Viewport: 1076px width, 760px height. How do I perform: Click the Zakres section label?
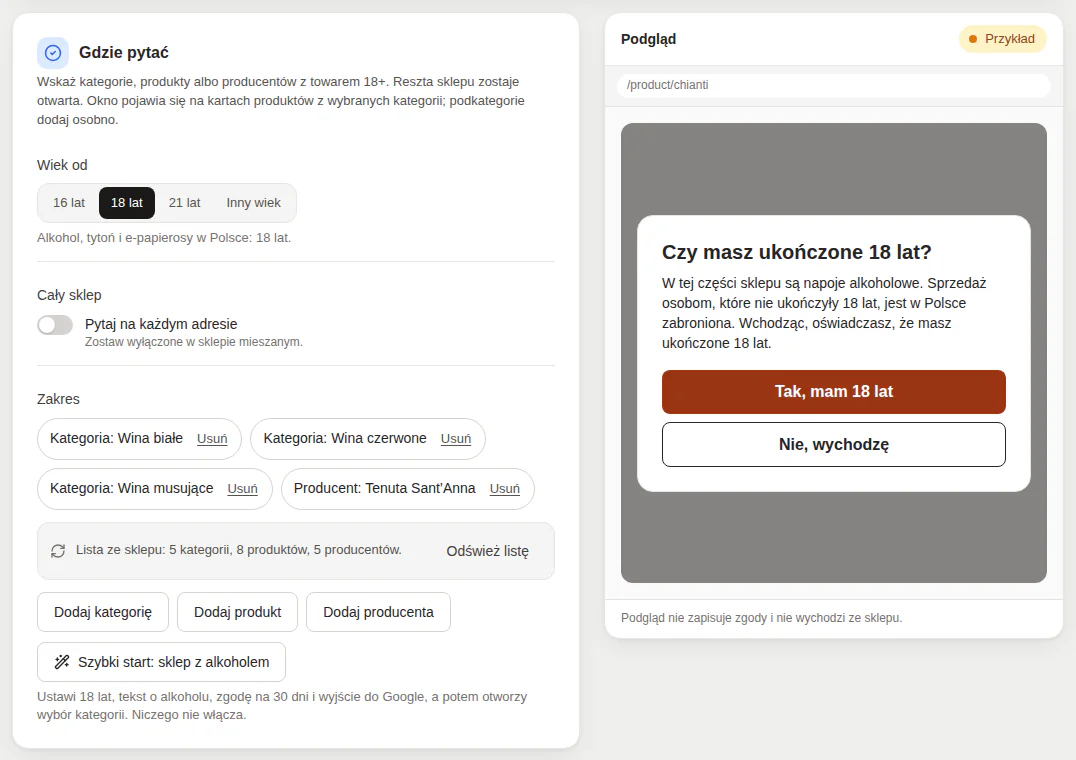(x=58, y=399)
